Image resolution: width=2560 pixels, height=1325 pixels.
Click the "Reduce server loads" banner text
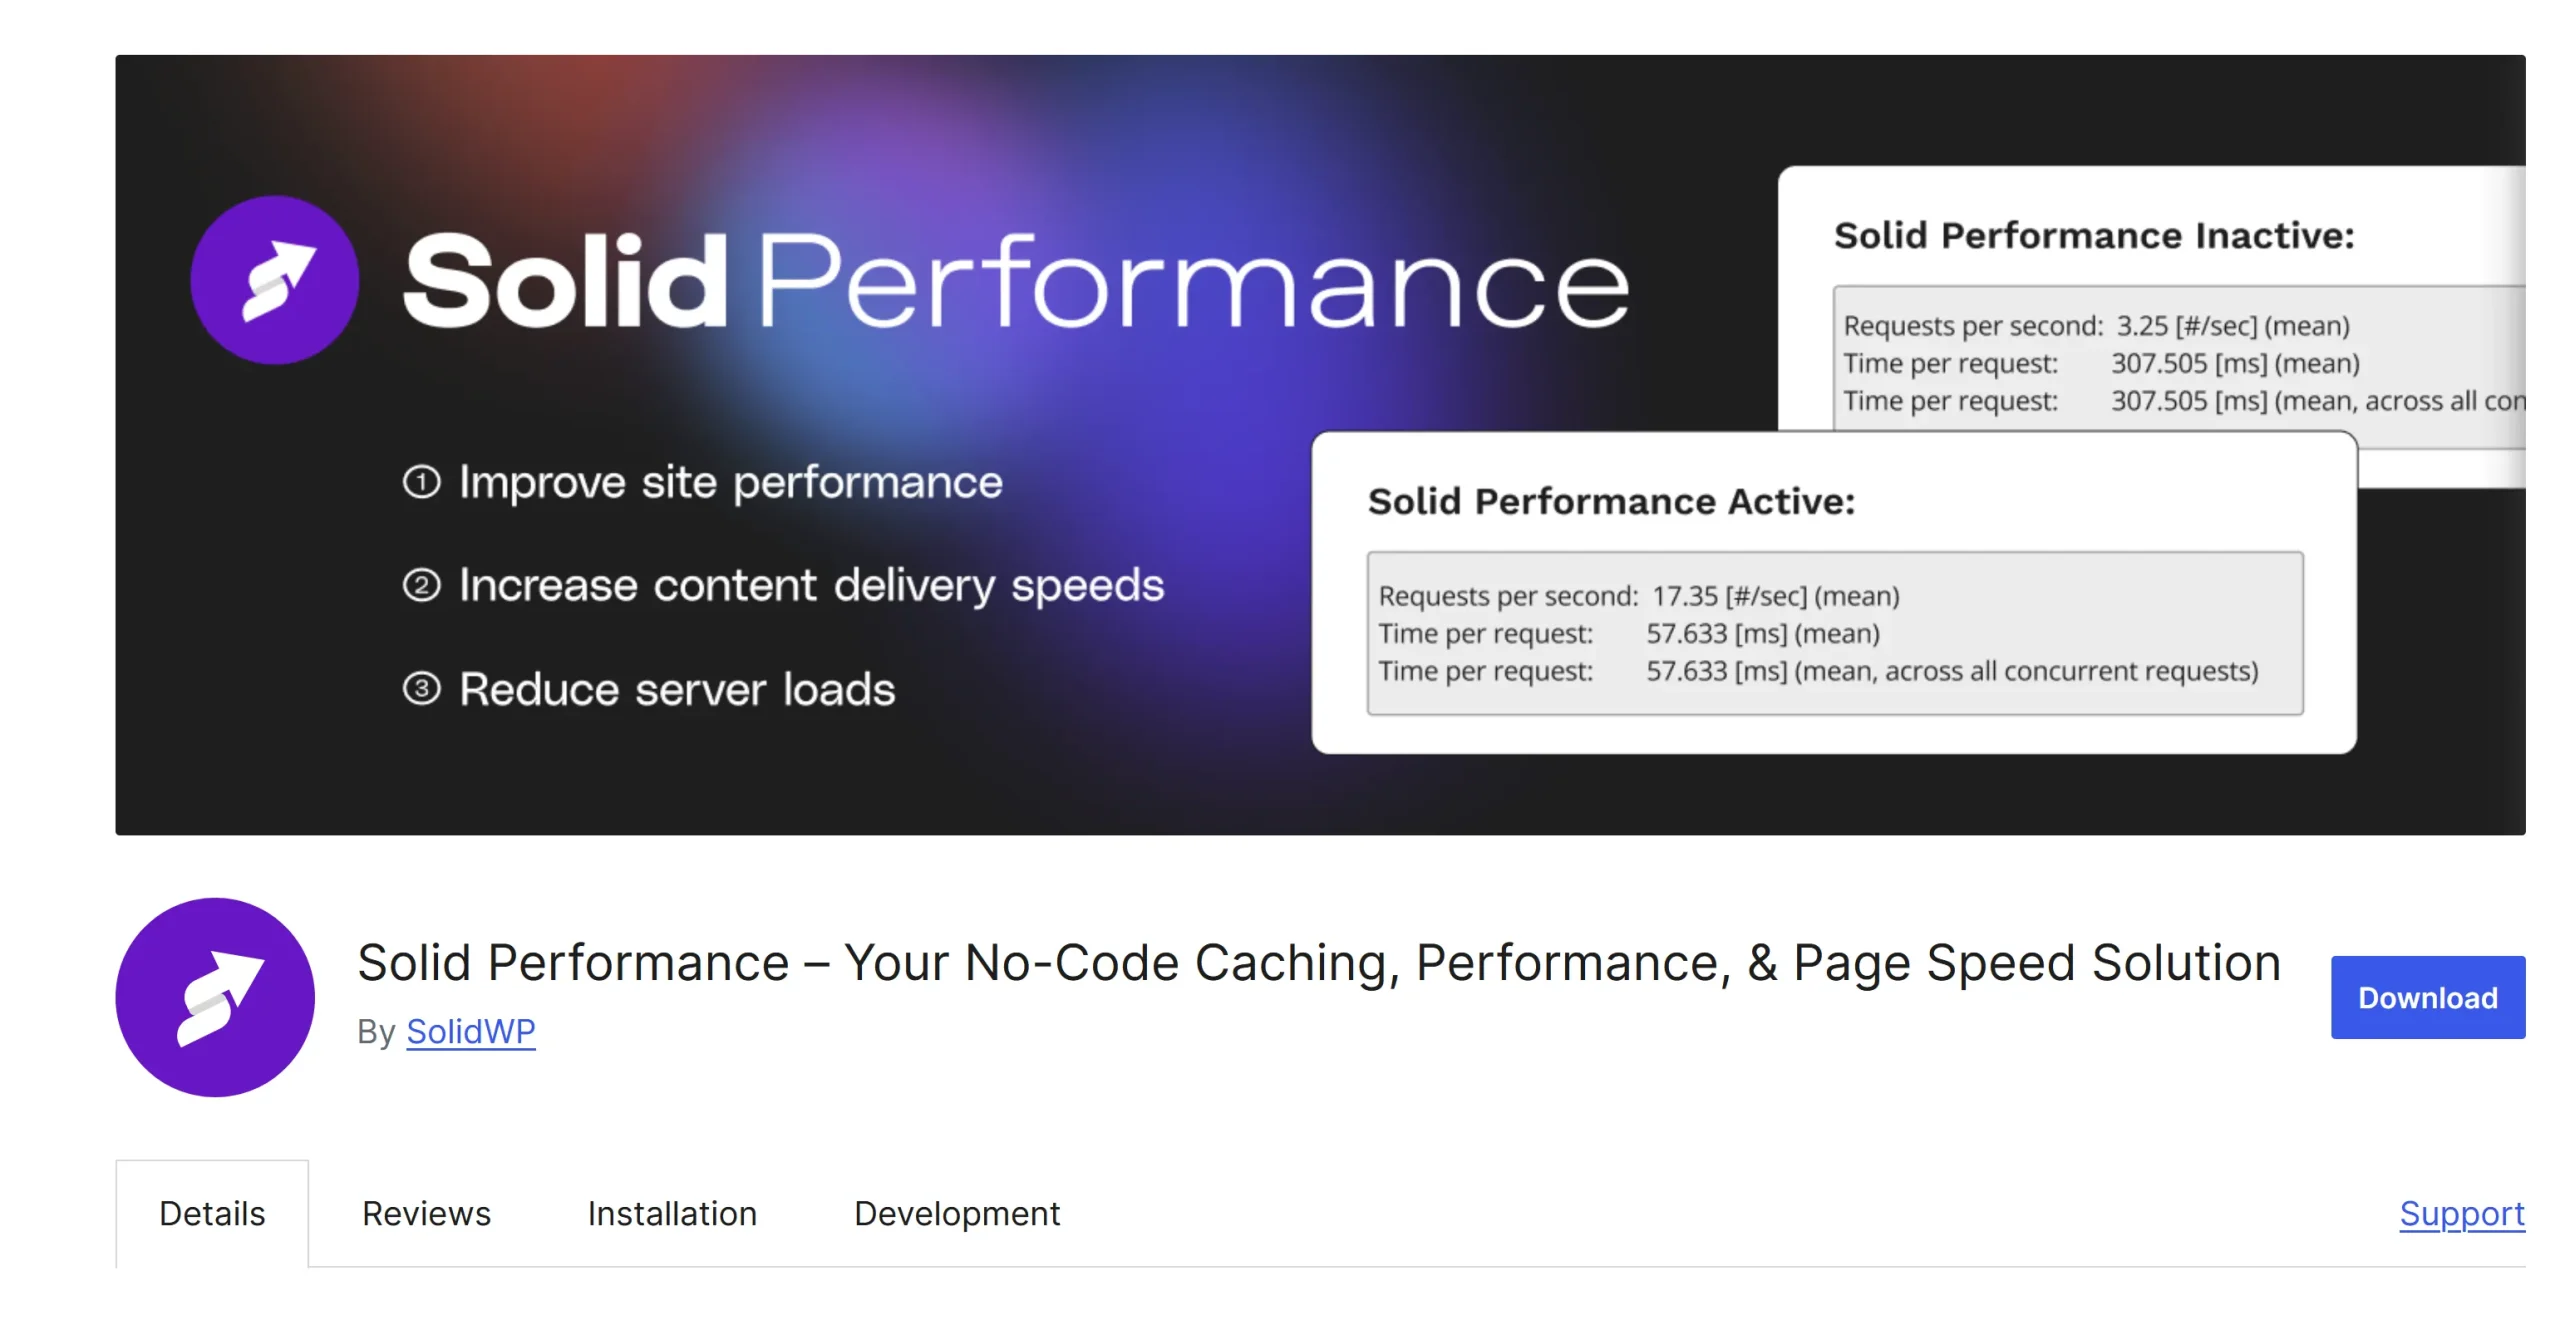click(677, 689)
